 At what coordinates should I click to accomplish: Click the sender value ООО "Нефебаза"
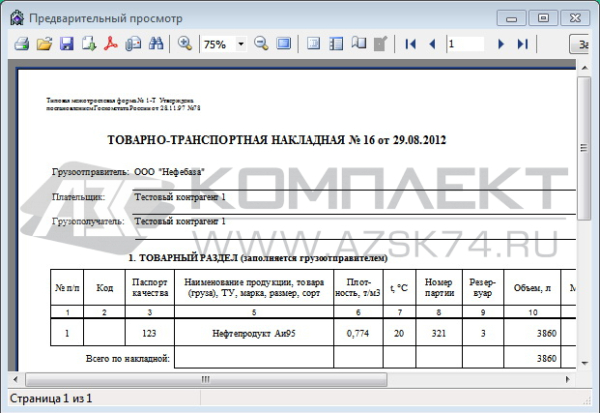(169, 172)
